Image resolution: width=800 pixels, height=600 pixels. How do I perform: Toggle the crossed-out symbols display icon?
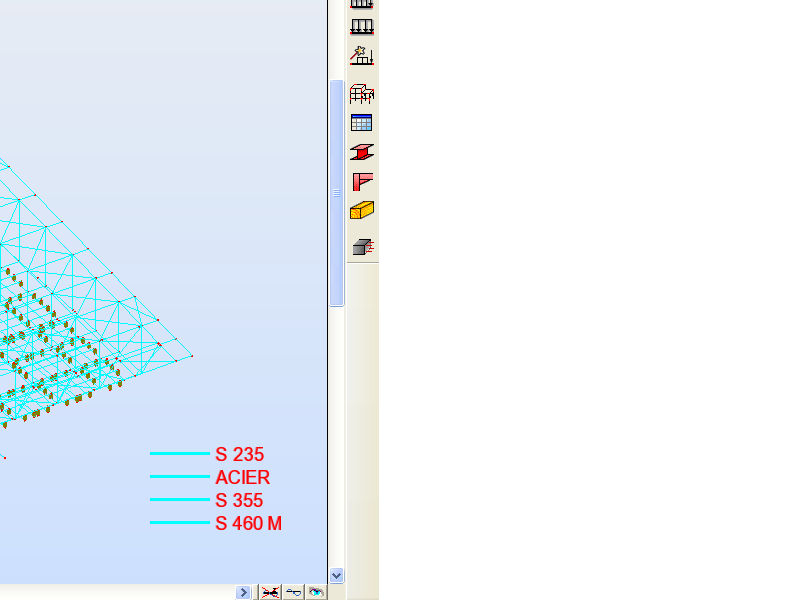[x=270, y=592]
